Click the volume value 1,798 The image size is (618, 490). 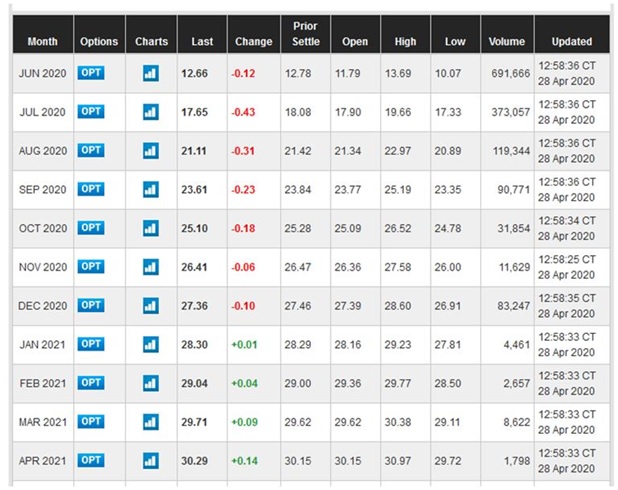coord(517,461)
